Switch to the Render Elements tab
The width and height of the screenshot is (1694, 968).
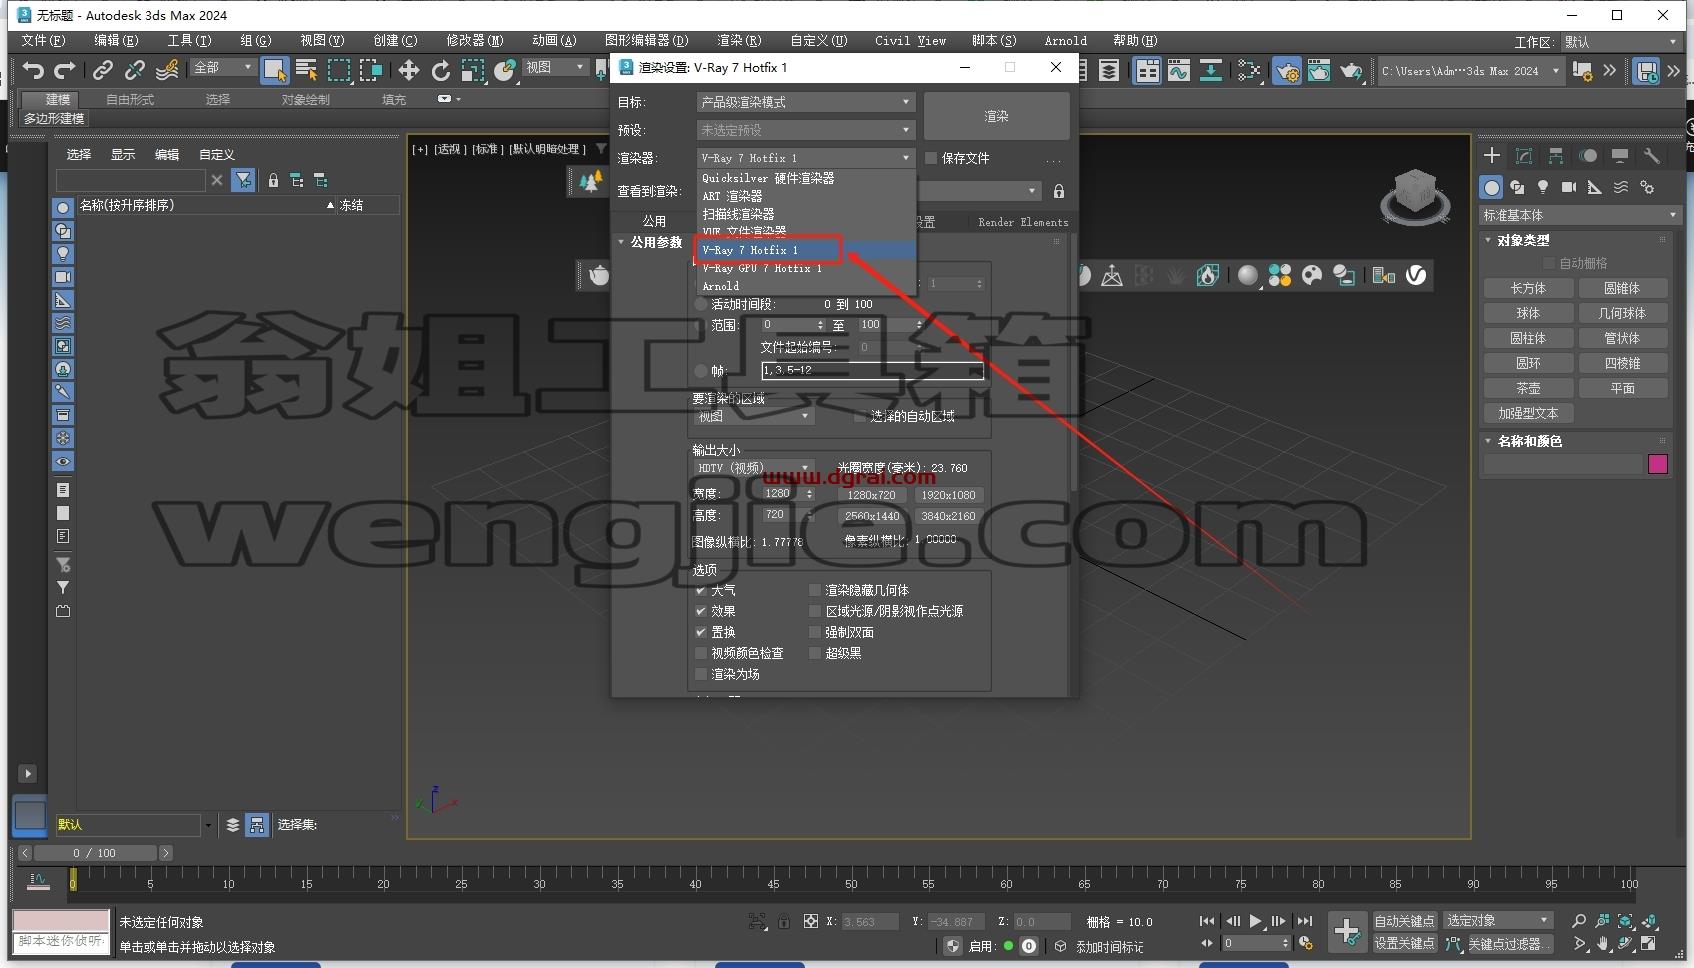coord(1023,222)
